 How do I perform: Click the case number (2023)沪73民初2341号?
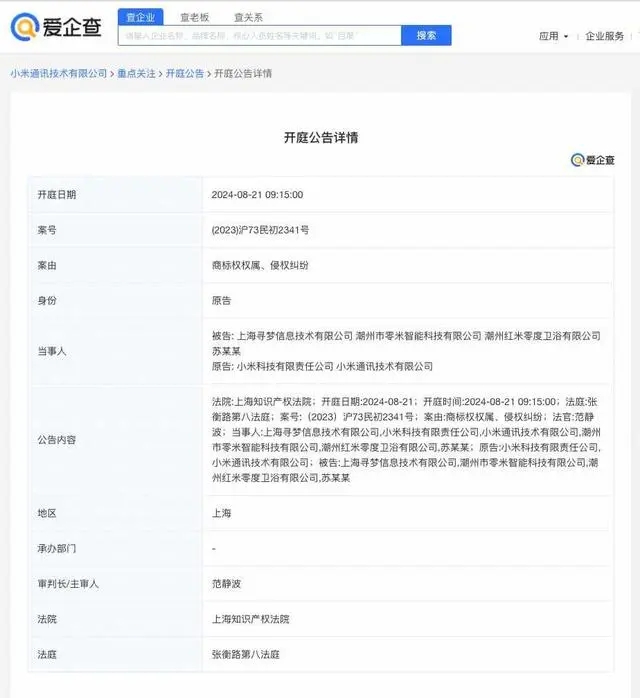pyautogui.click(x=260, y=229)
